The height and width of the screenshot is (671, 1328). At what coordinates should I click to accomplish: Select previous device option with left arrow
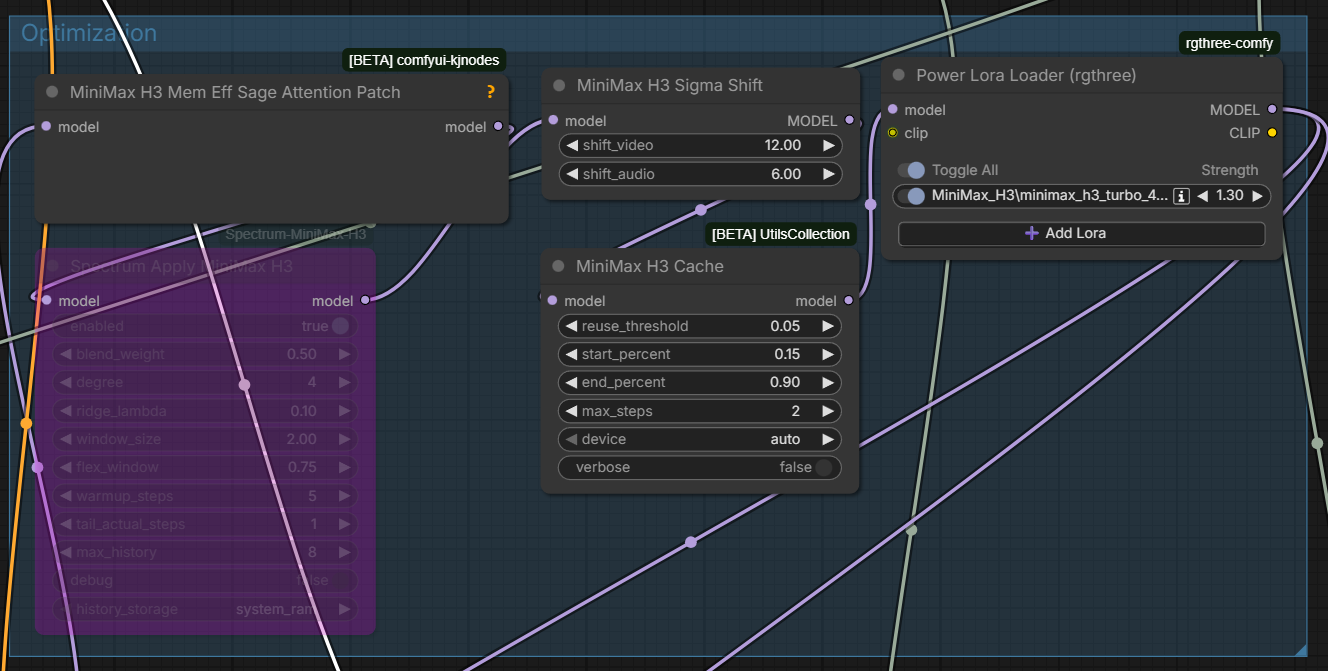point(572,439)
